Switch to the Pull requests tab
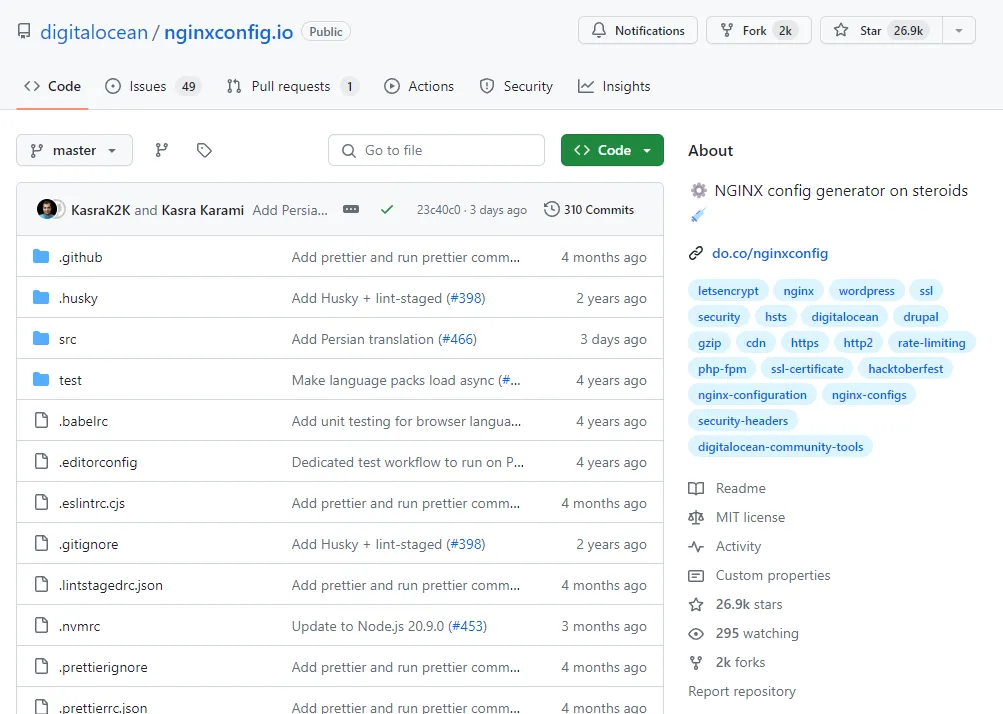Viewport: 1003px width, 714px height. 291,86
